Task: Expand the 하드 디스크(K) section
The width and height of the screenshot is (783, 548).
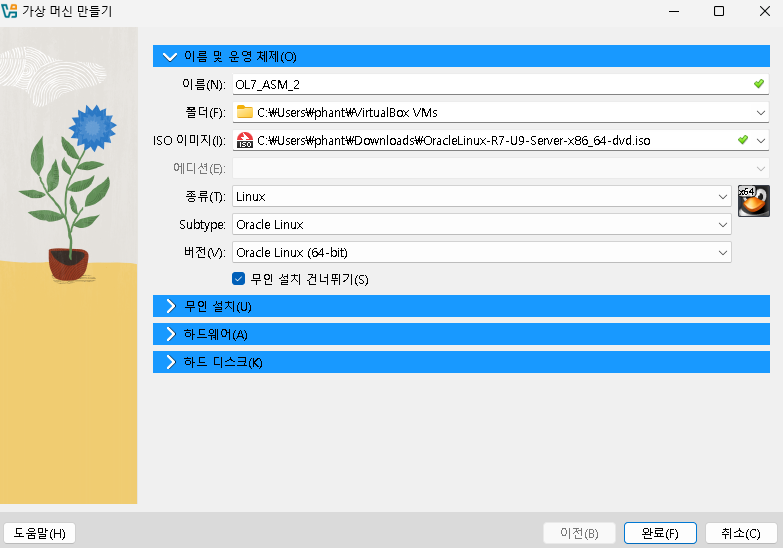Action: point(461,362)
